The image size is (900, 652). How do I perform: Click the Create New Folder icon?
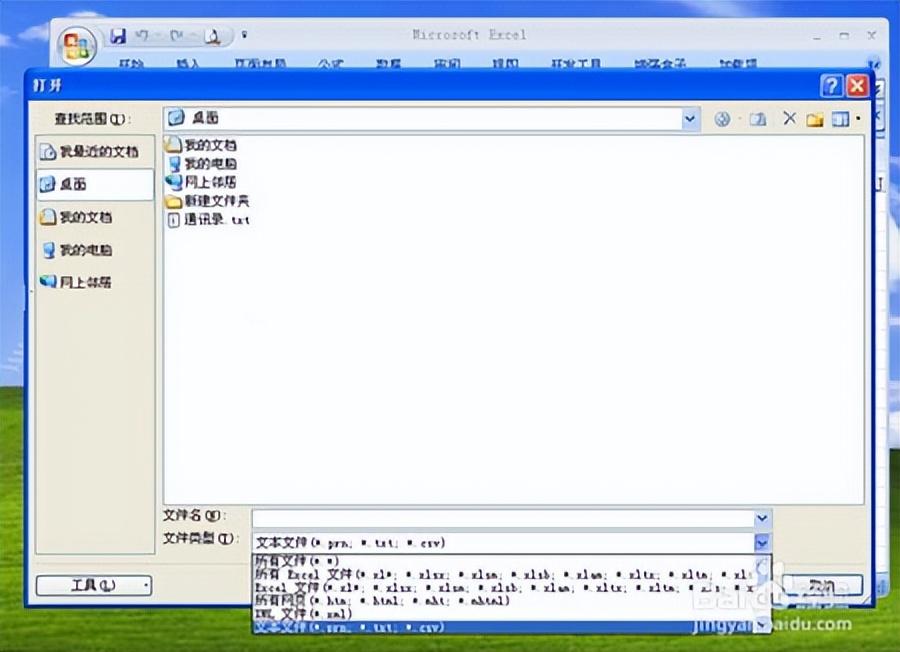click(x=814, y=119)
